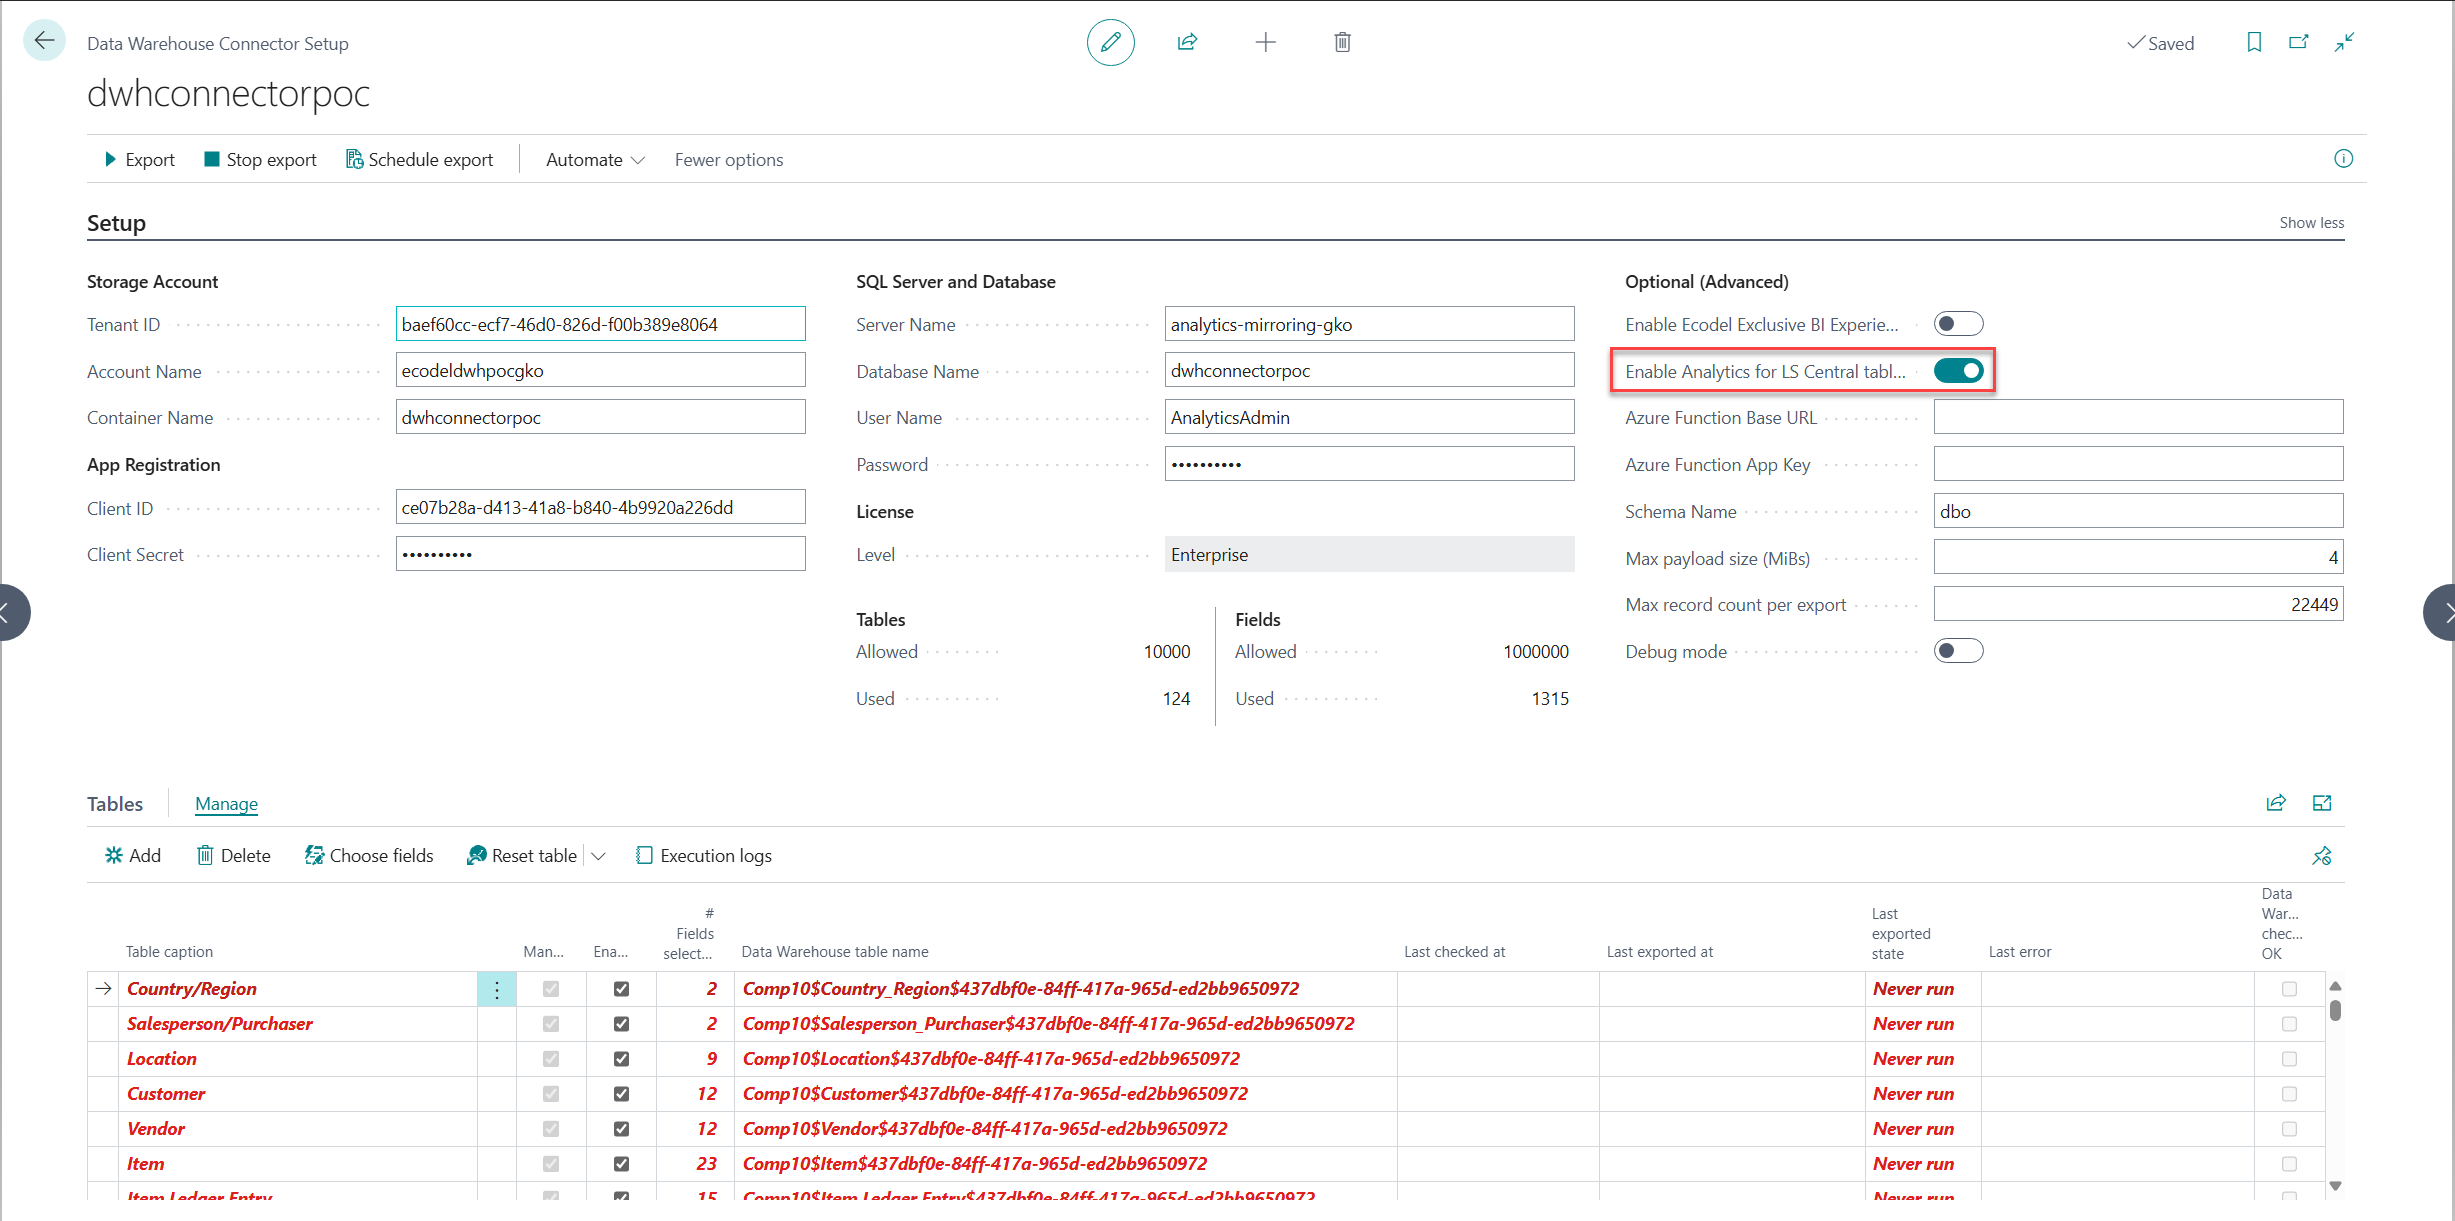Open page in new window icon

pos(2299,42)
